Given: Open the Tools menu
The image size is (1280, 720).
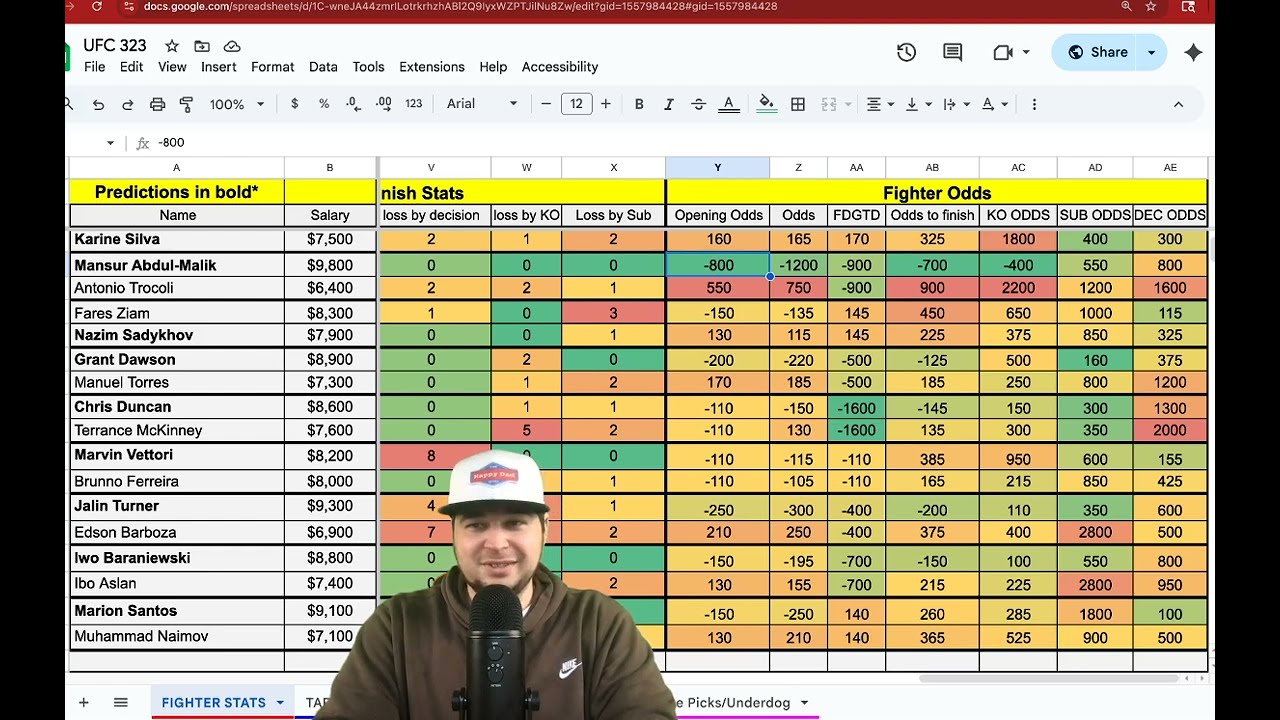Looking at the screenshot, I should point(368,67).
